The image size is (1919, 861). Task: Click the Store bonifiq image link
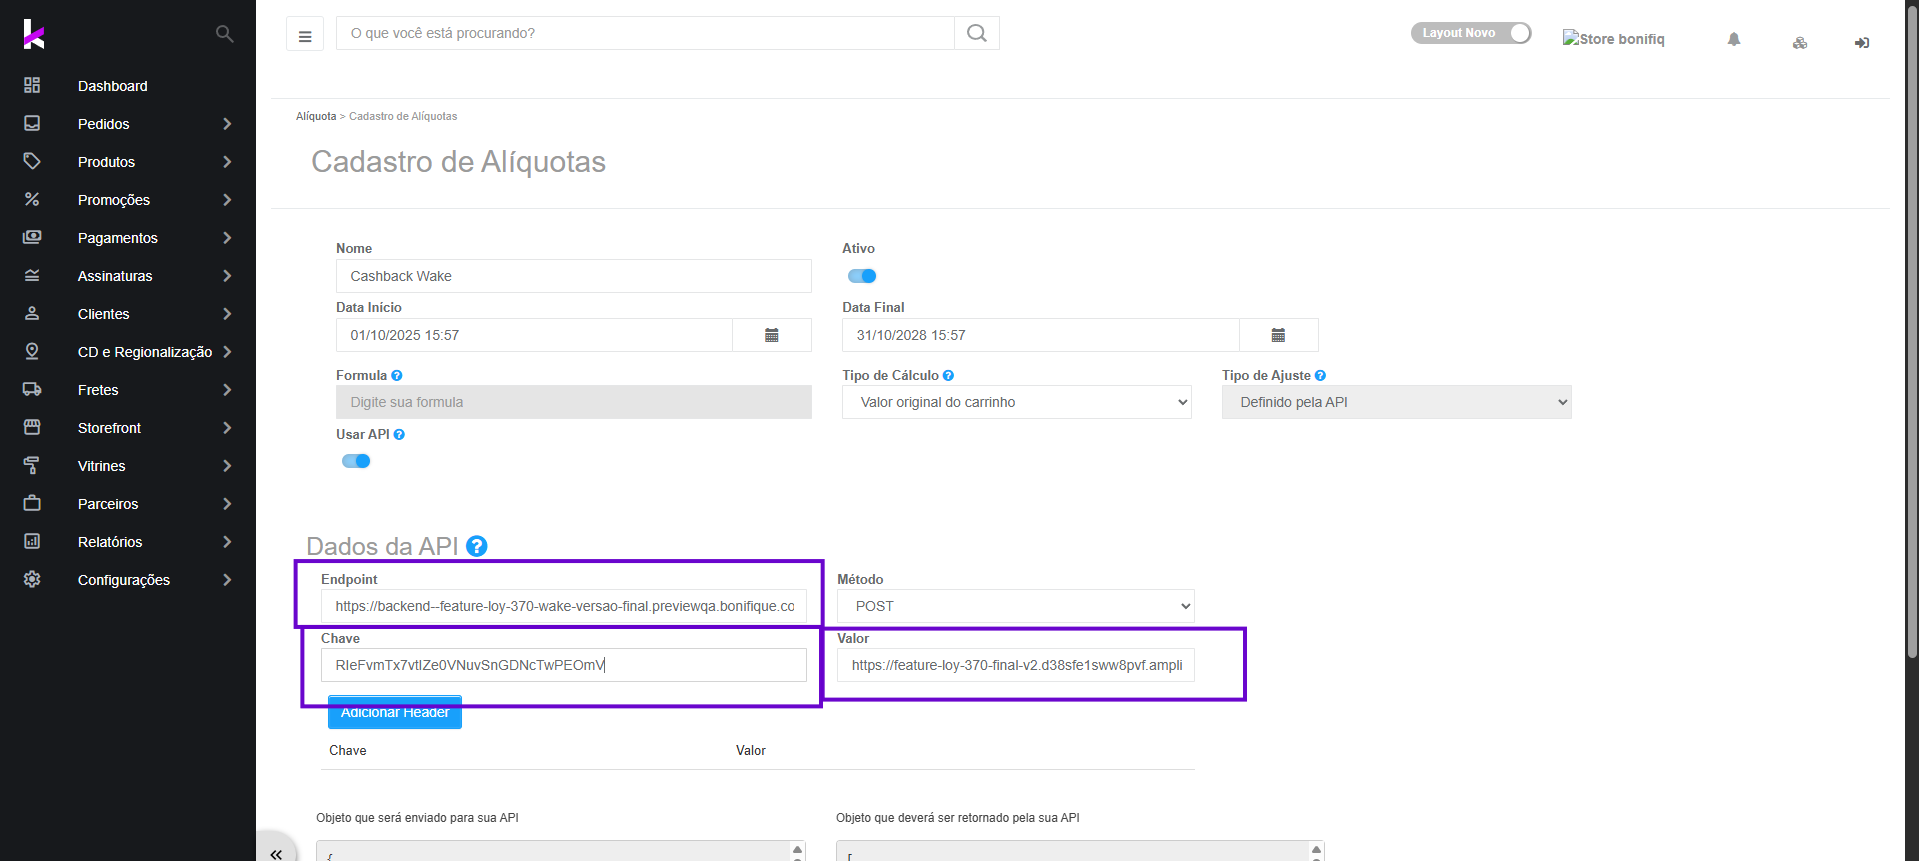pyautogui.click(x=1614, y=39)
